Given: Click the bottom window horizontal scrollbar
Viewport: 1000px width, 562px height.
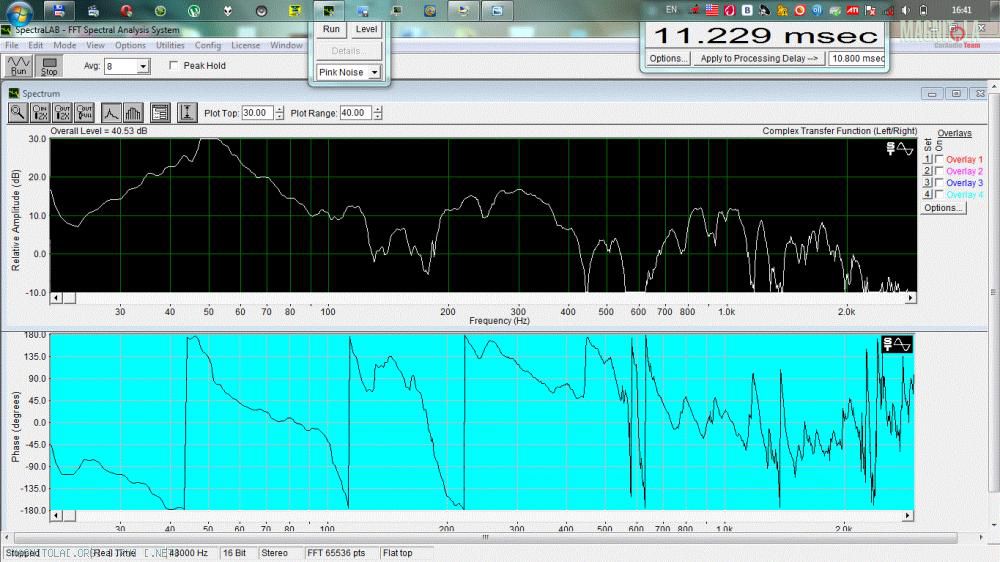Looking at the screenshot, I should 485,538.
